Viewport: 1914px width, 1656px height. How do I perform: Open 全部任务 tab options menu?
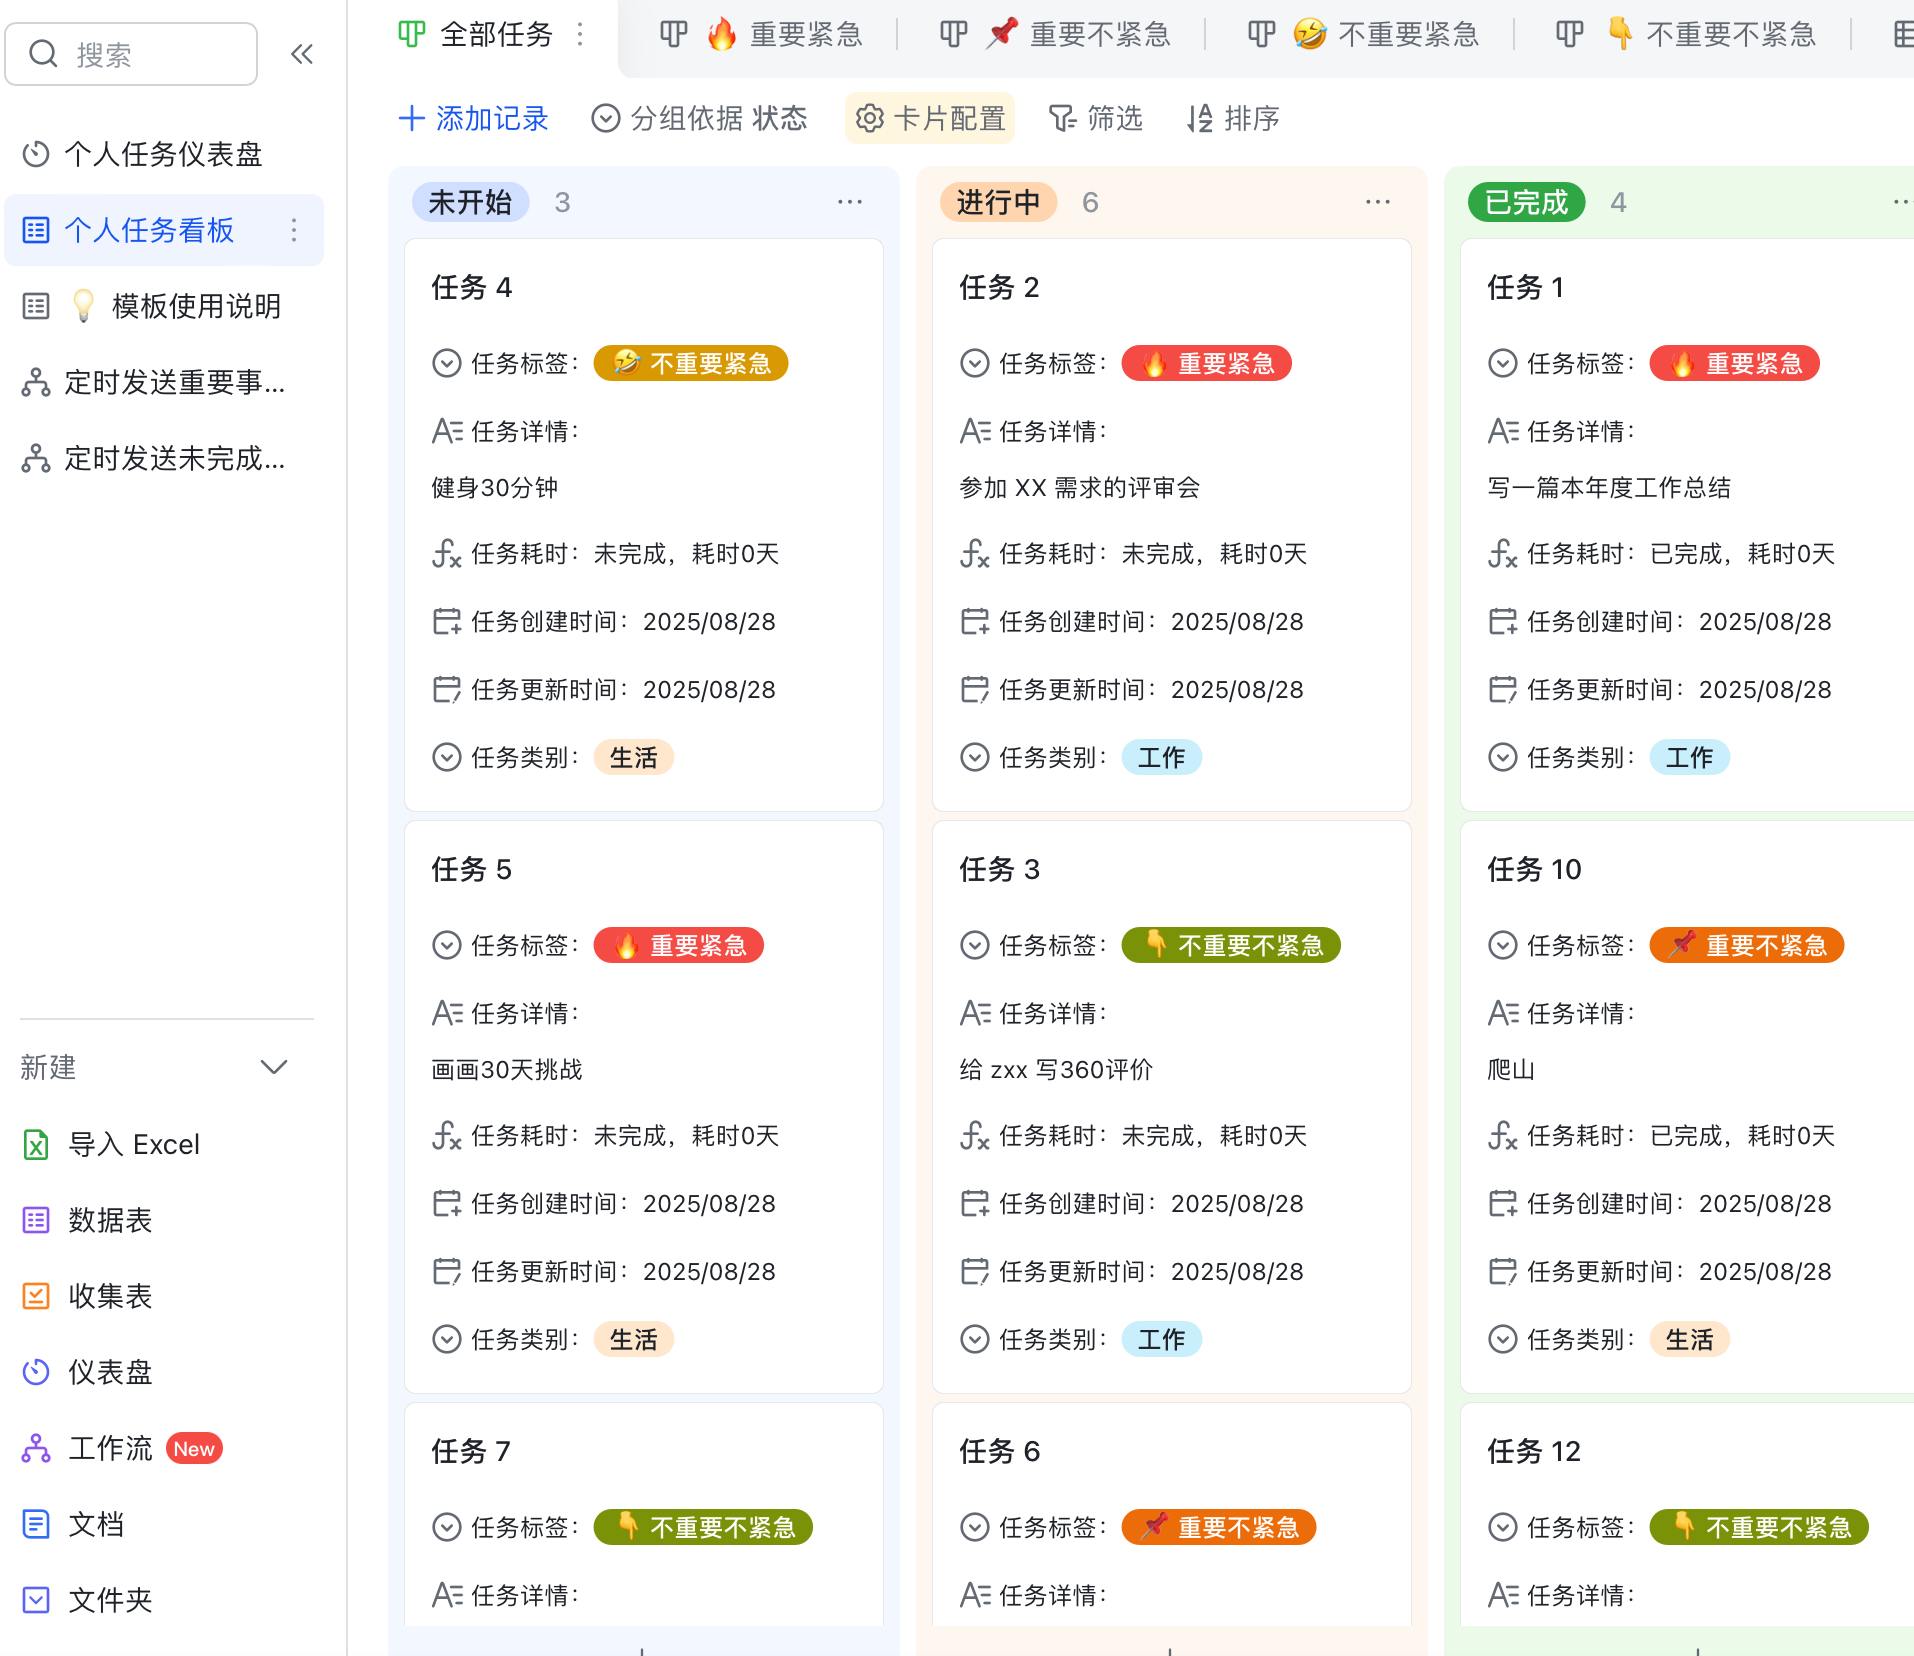pyautogui.click(x=580, y=35)
